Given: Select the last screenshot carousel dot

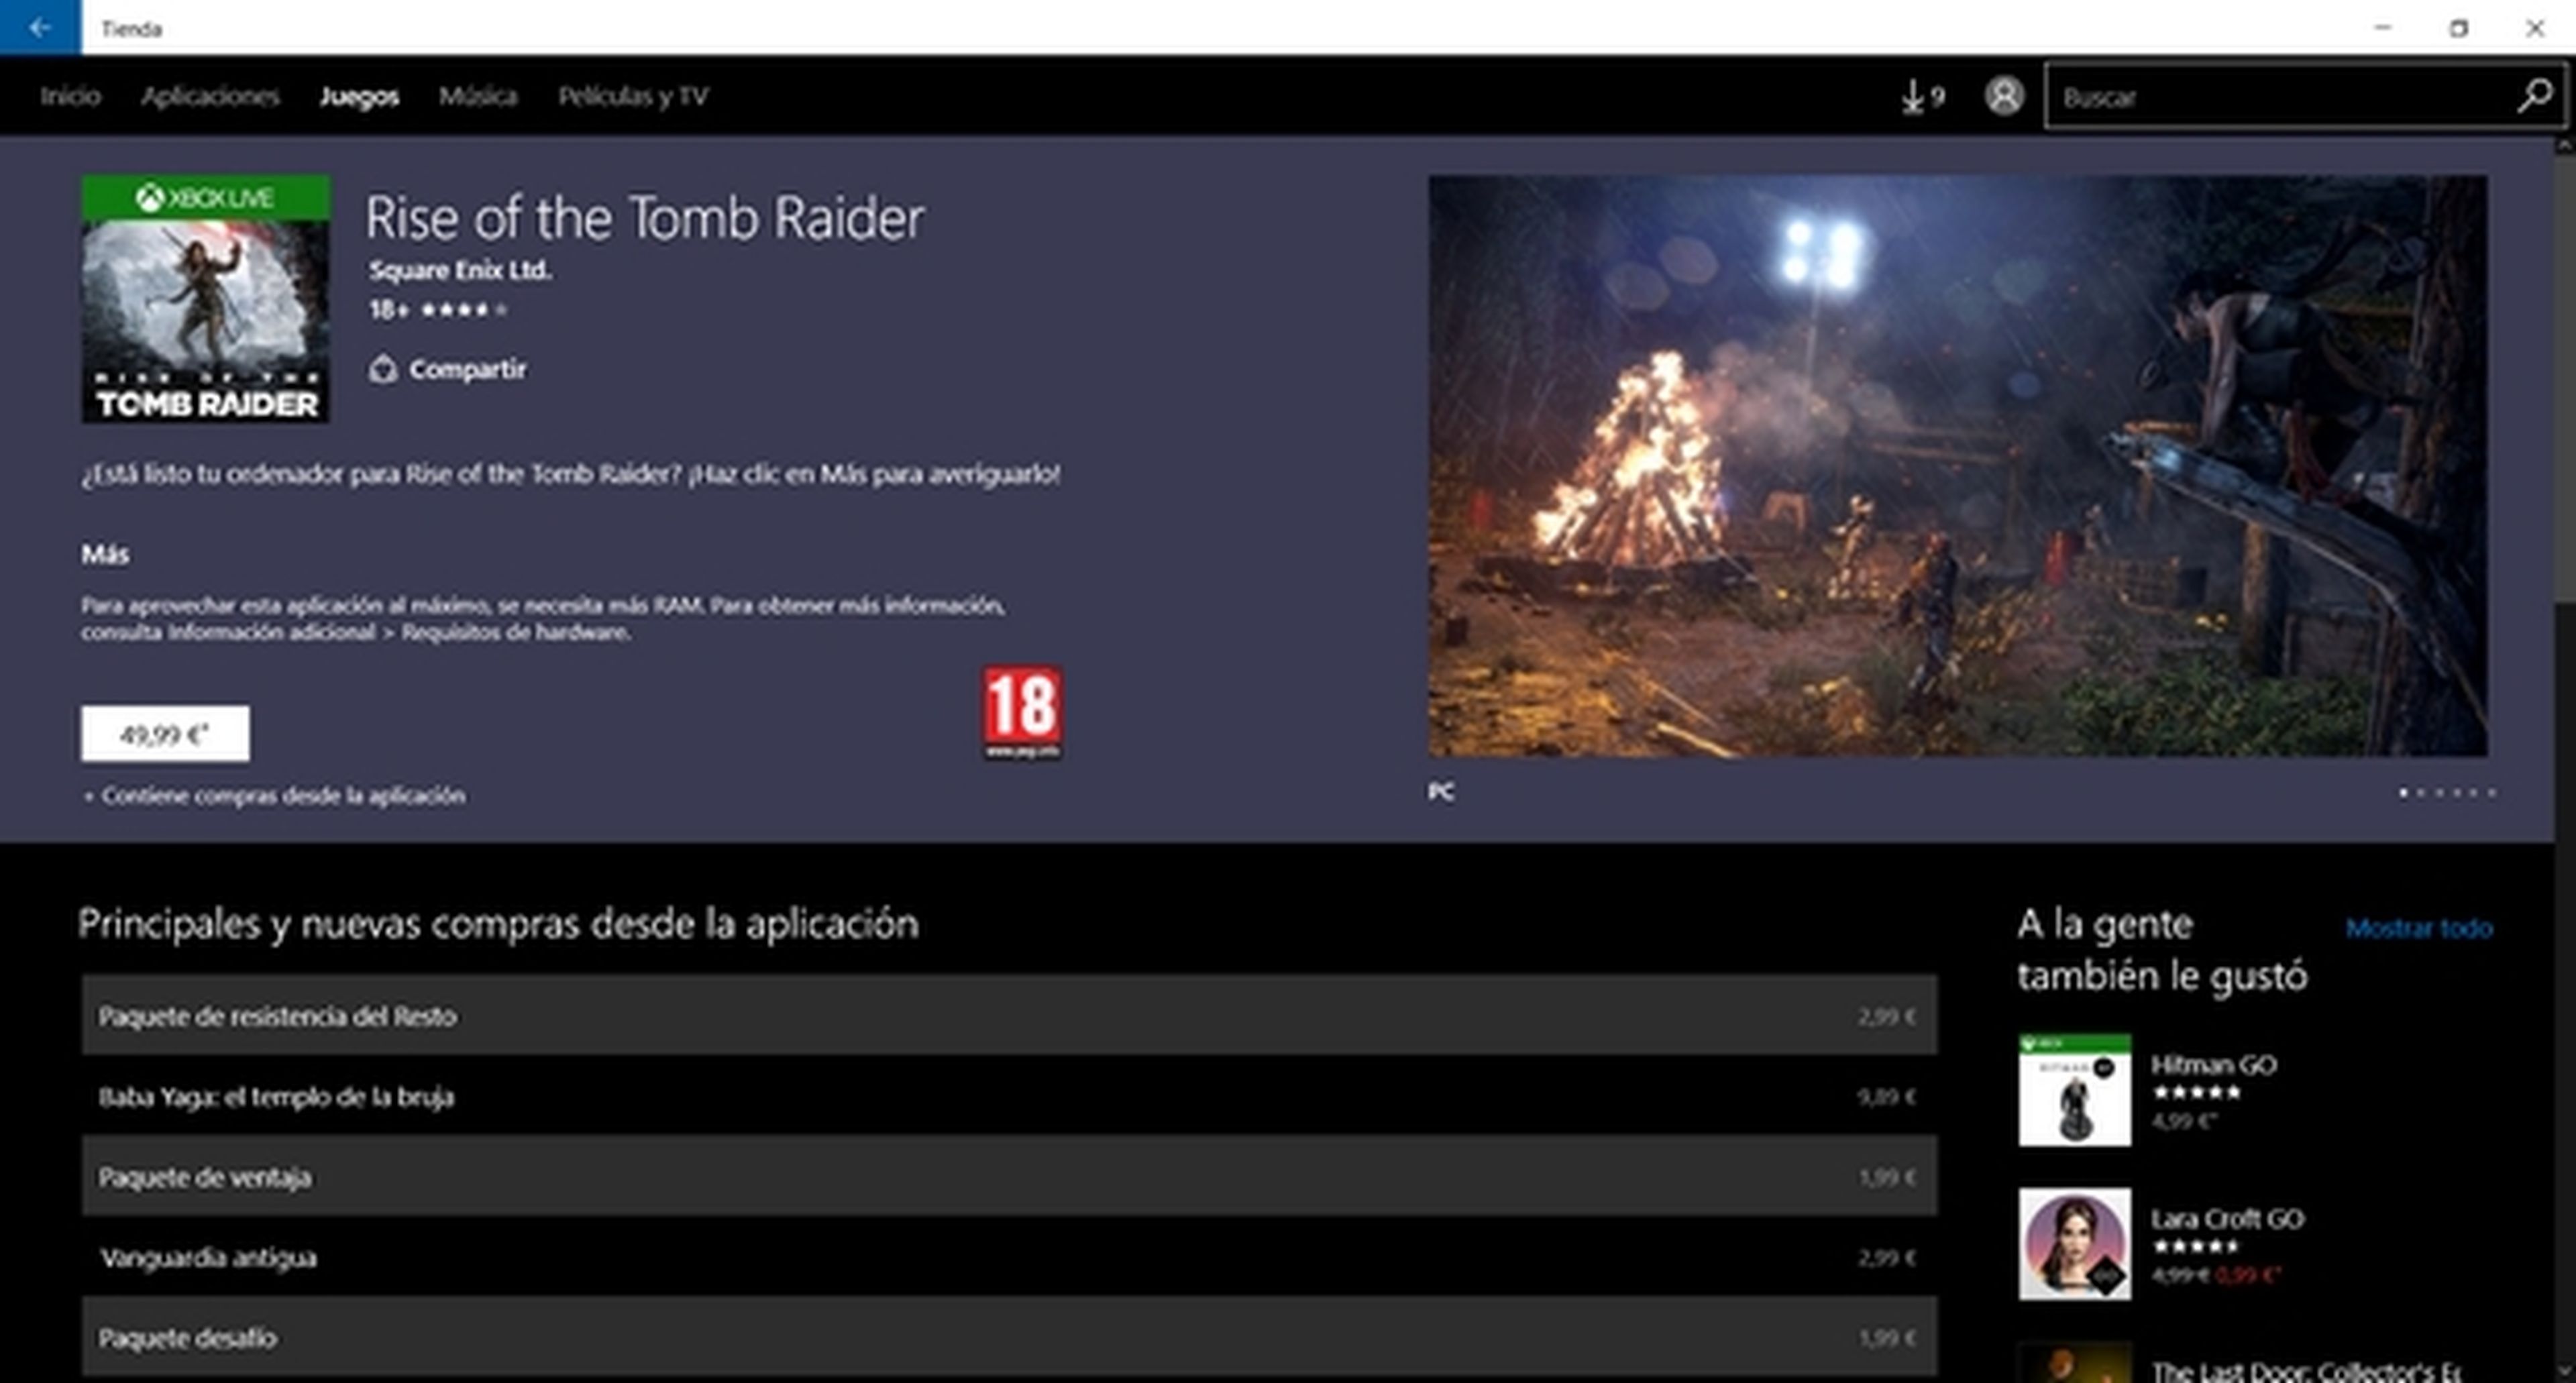Looking at the screenshot, I should pyautogui.click(x=2491, y=793).
